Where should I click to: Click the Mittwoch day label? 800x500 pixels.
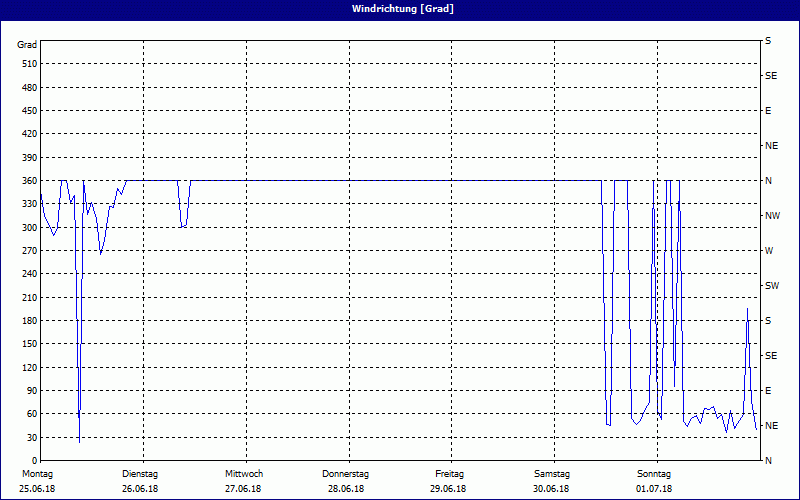click(244, 474)
